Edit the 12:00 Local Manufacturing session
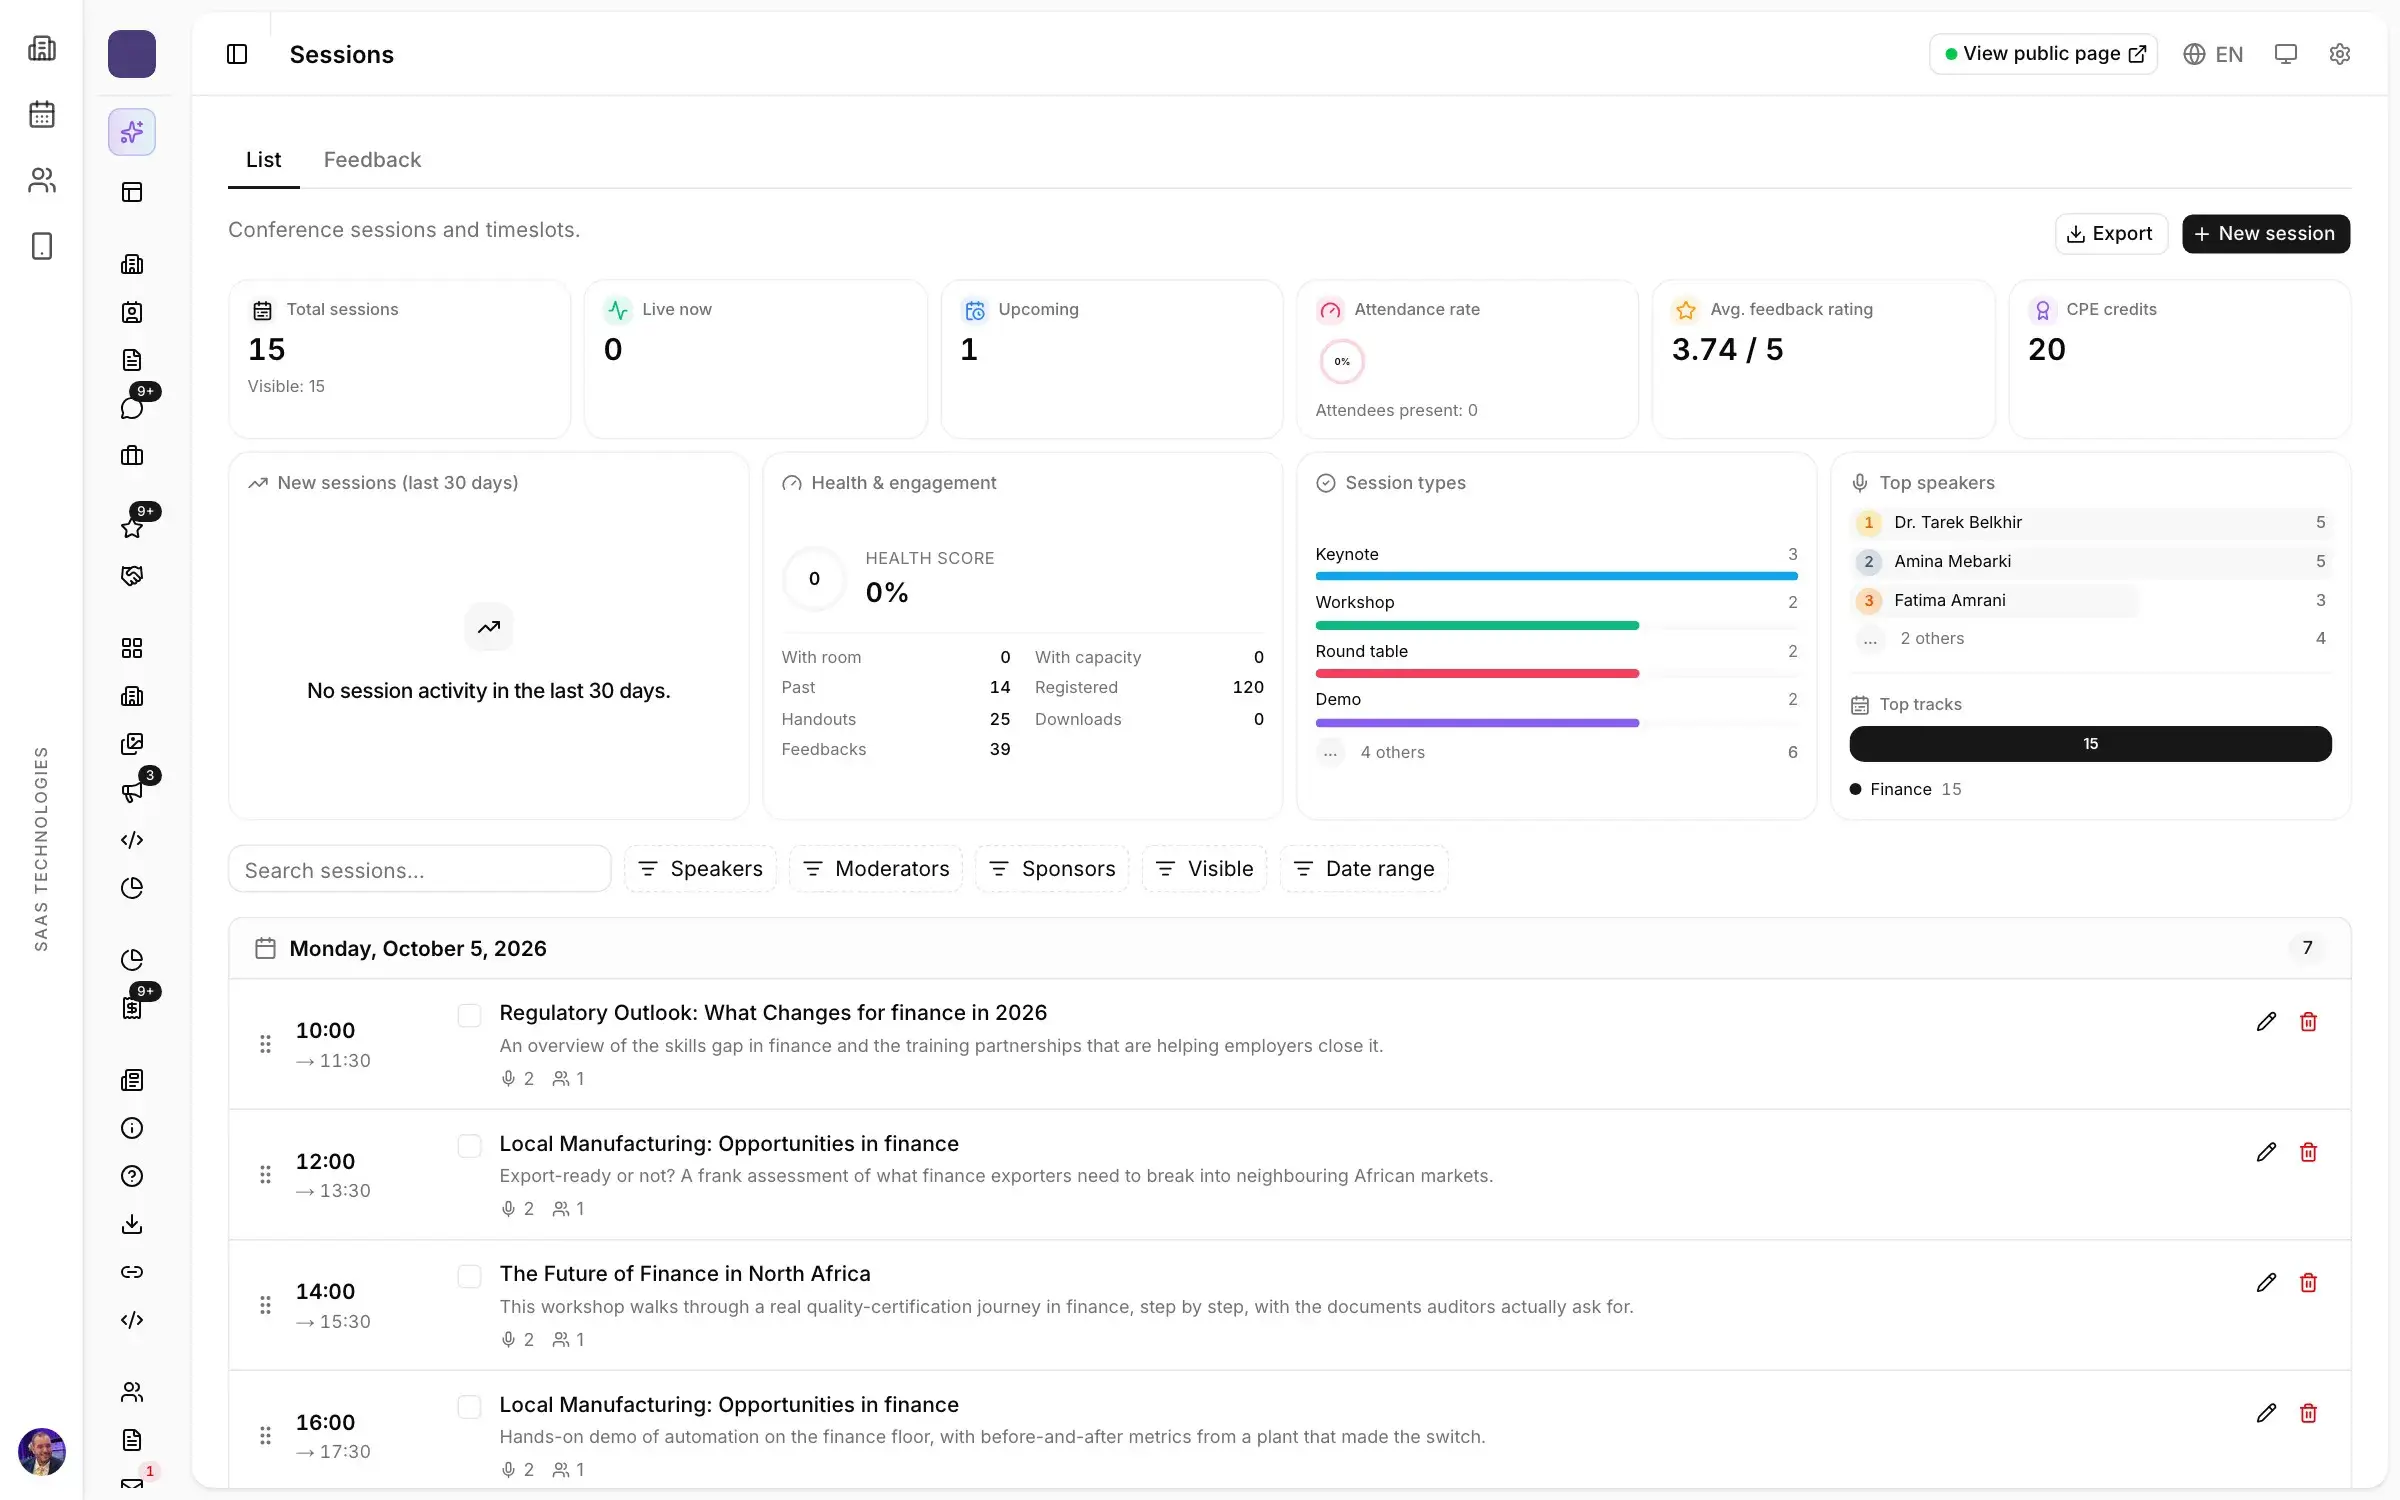Viewport: 2400px width, 1500px height. (x=2266, y=1152)
